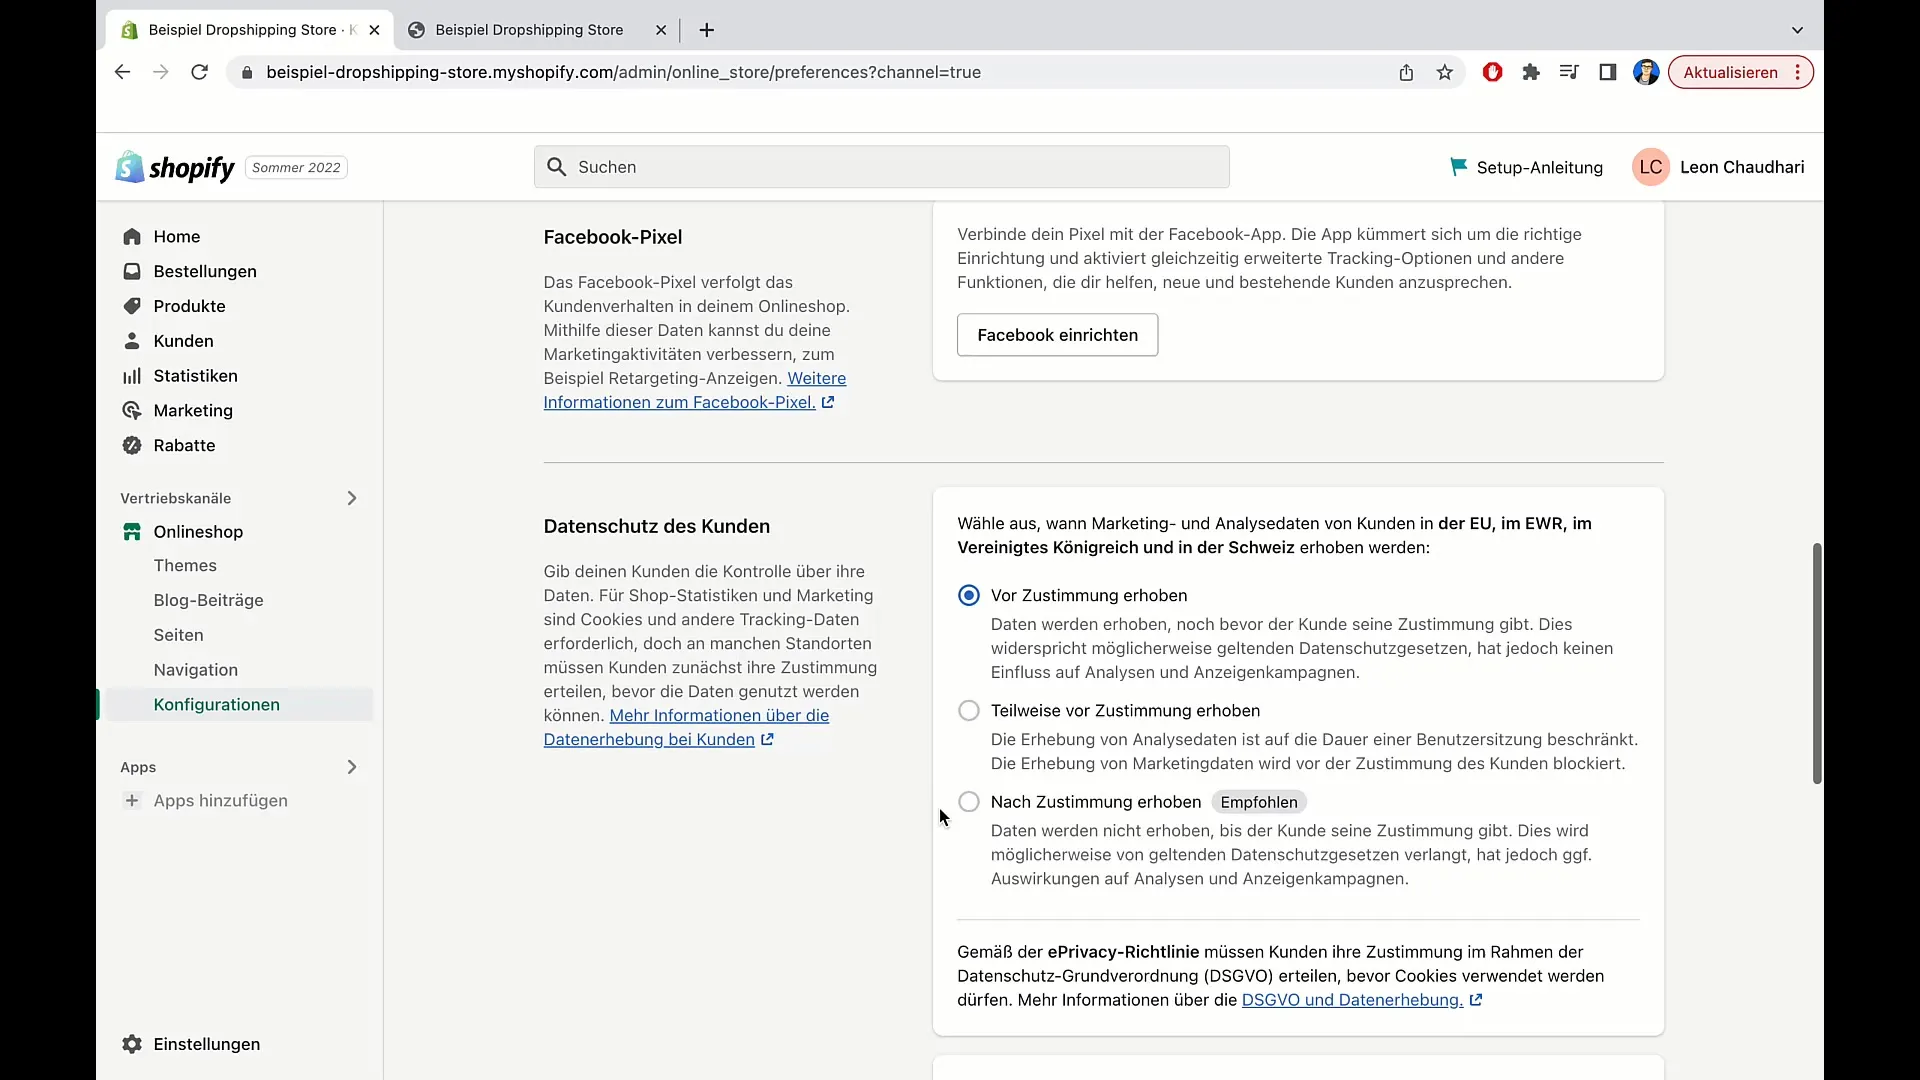Click the Marketing target icon

click(132, 411)
